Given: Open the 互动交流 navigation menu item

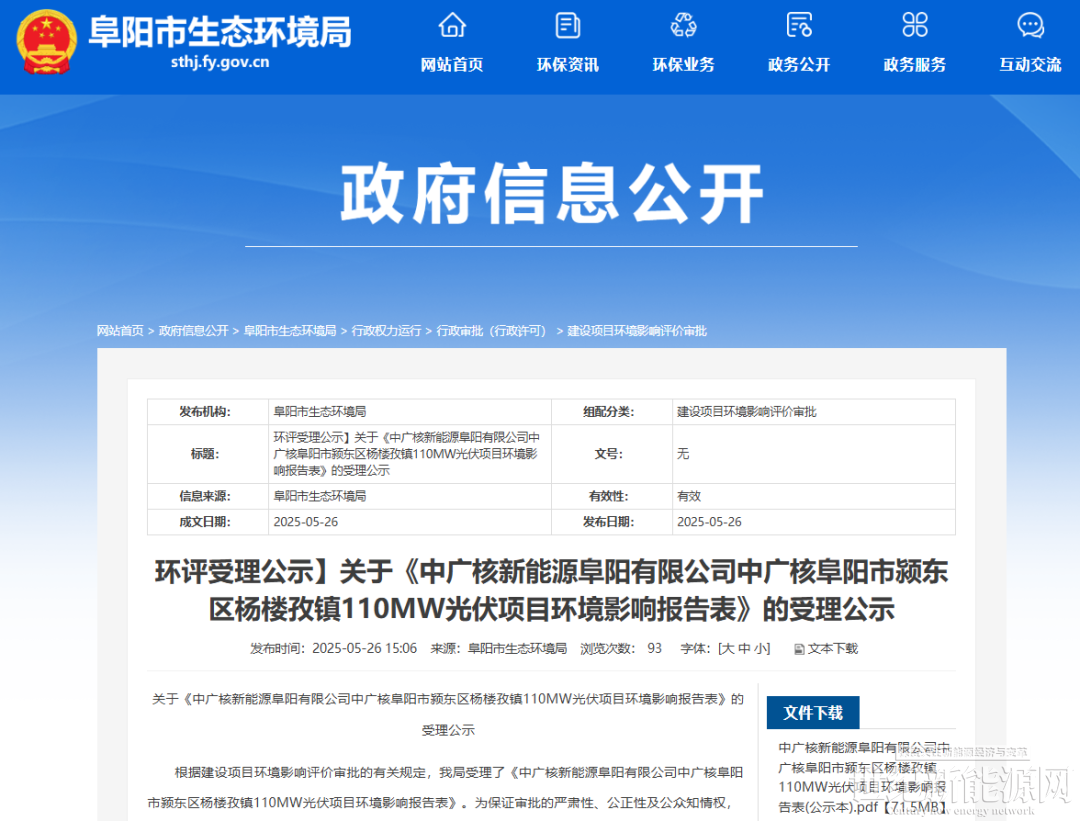Looking at the screenshot, I should point(1030,65).
